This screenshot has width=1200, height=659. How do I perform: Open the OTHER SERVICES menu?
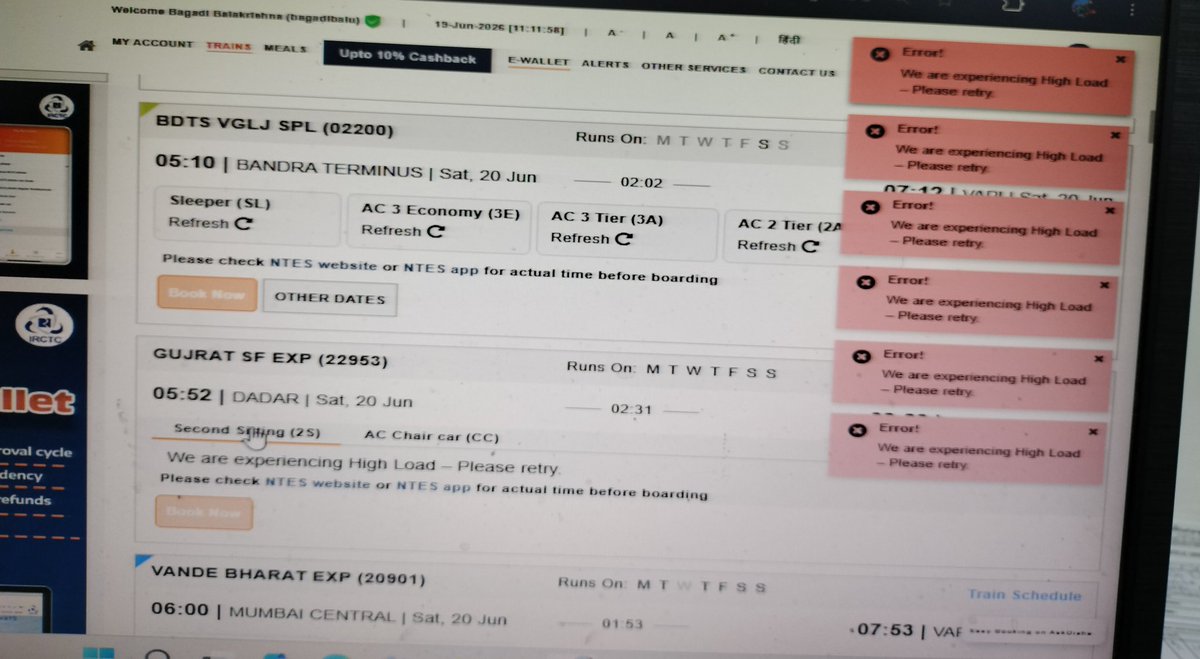click(694, 68)
